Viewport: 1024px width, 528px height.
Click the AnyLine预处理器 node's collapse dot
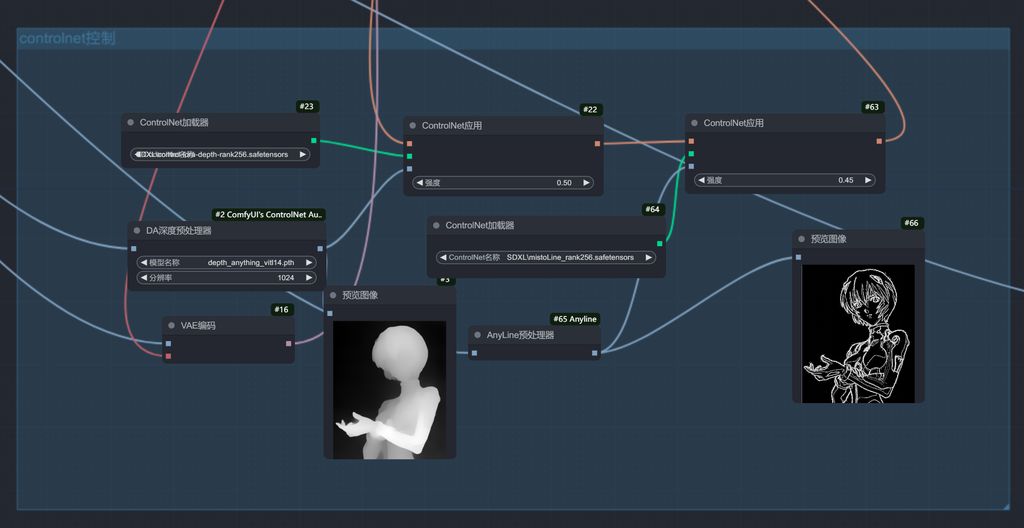pyautogui.click(x=478, y=335)
